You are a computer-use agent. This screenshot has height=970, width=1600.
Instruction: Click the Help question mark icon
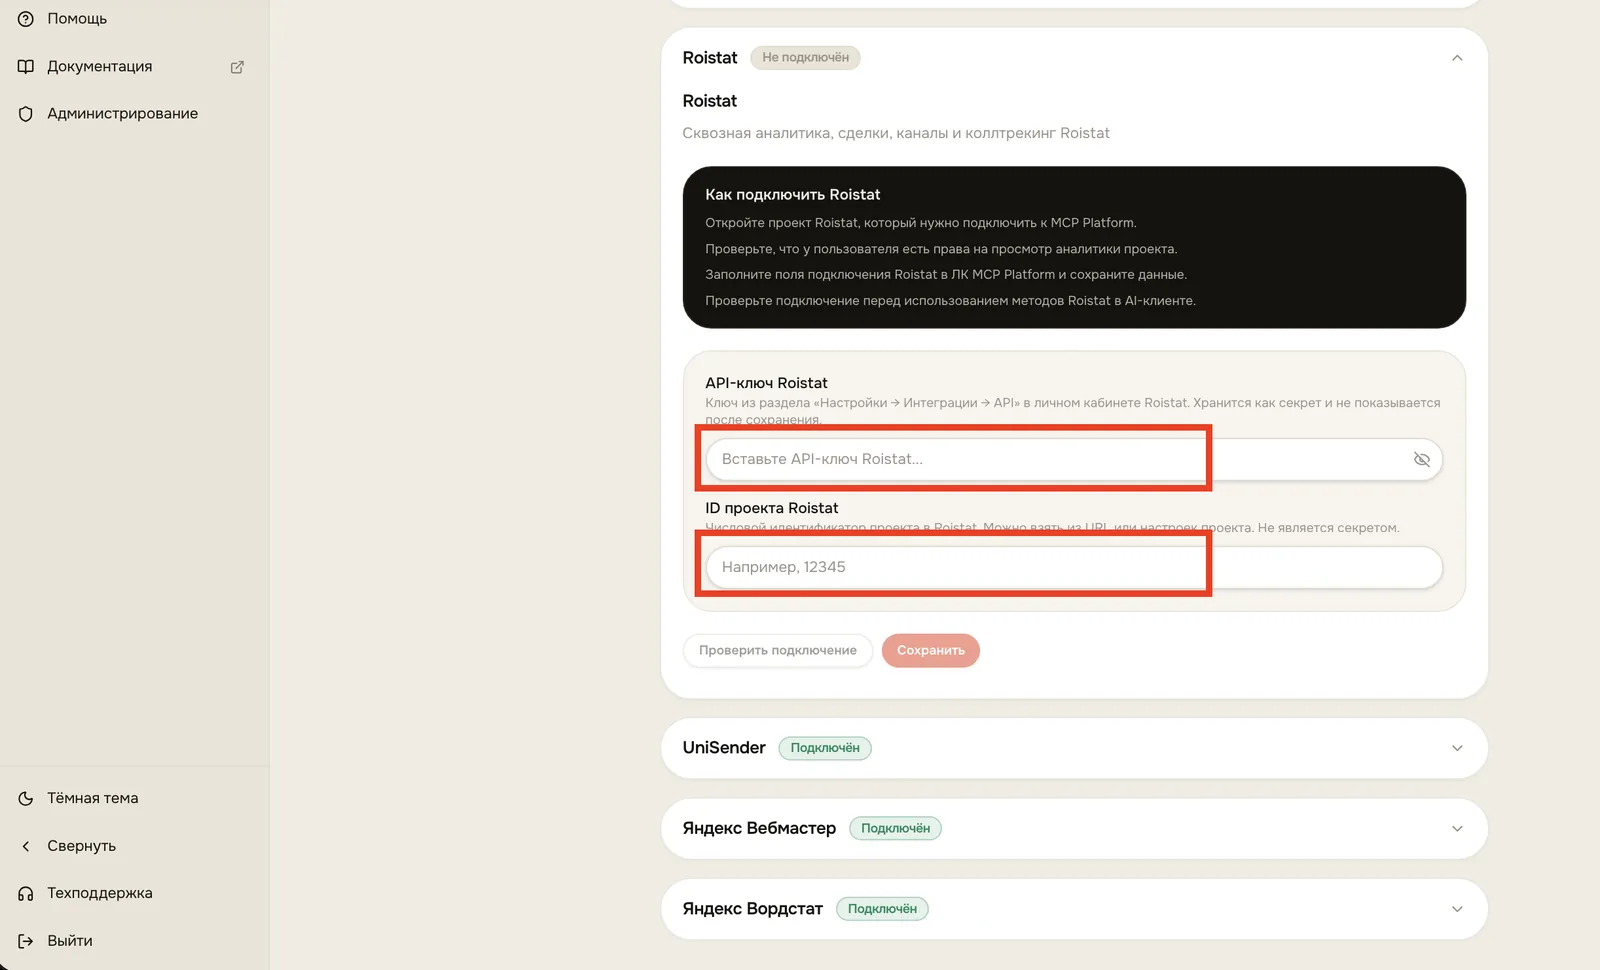coord(26,19)
